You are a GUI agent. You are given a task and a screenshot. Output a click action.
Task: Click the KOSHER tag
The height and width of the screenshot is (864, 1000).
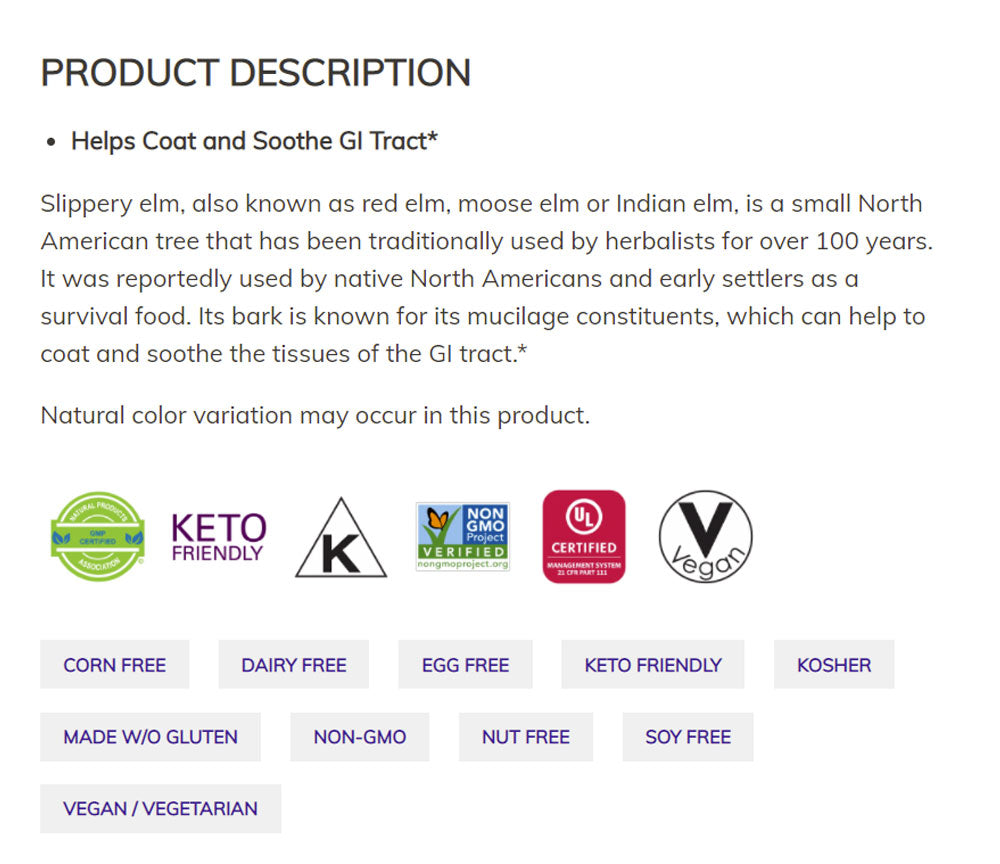pos(834,665)
